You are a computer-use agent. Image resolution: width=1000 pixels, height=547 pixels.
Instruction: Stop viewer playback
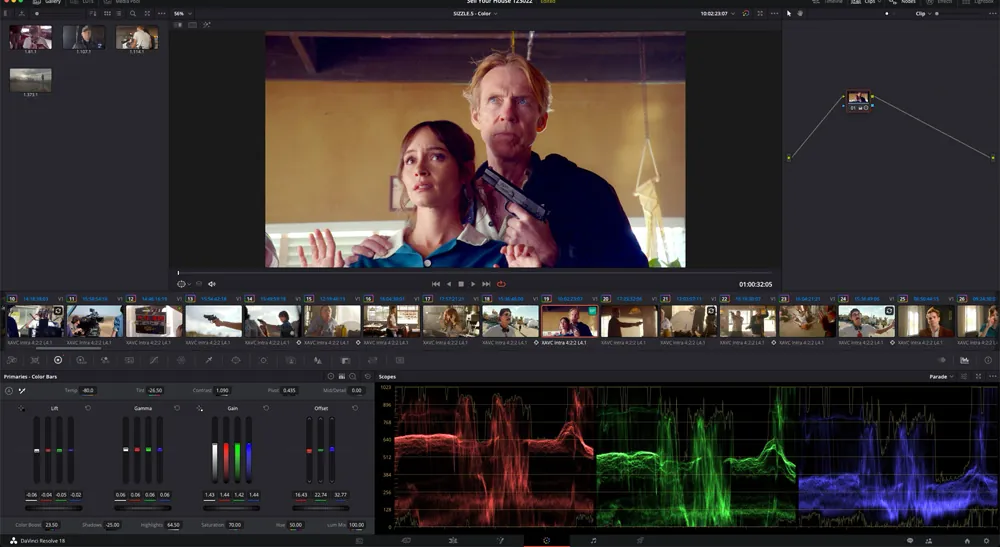pyautogui.click(x=461, y=284)
